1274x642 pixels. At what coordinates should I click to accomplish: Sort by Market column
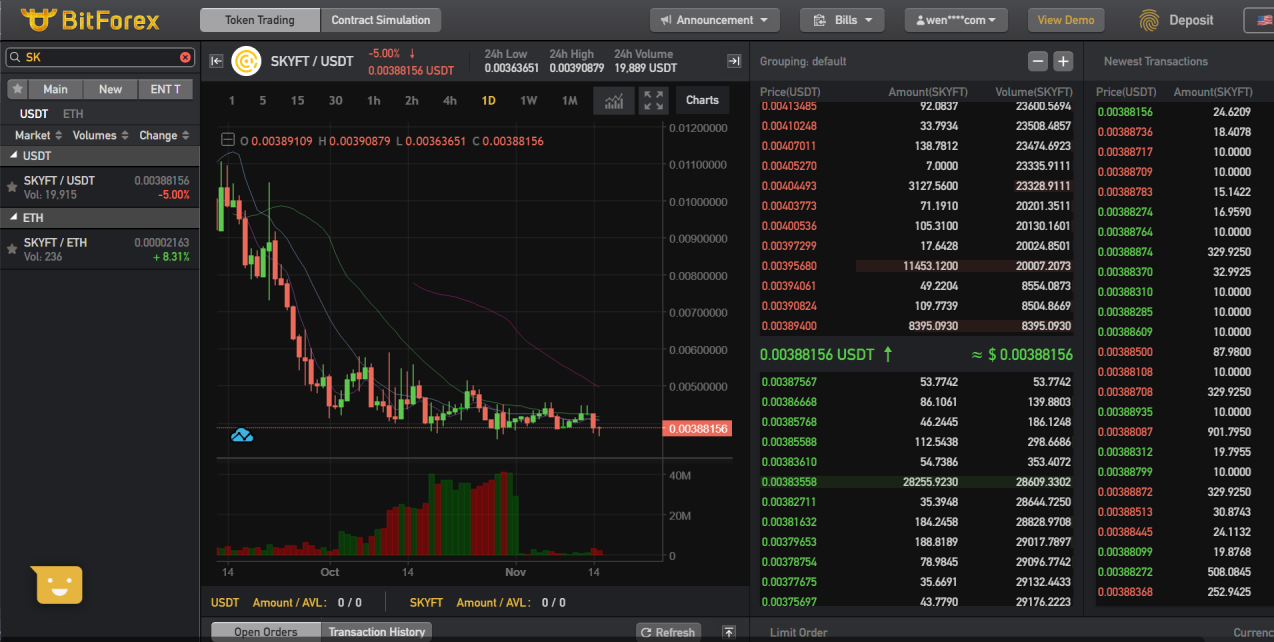(37, 135)
